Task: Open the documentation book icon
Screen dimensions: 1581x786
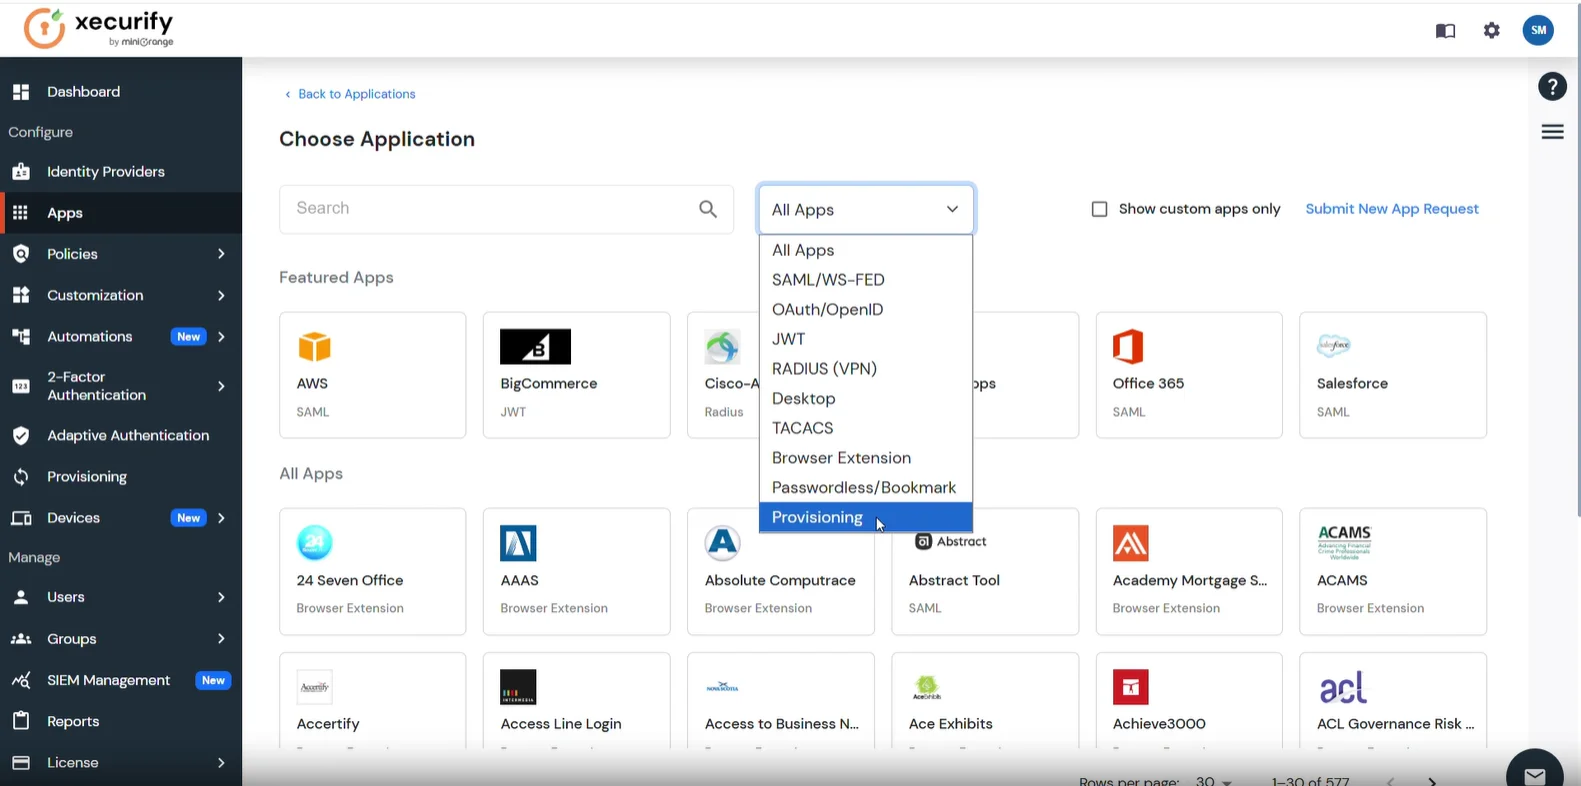Action: [x=1445, y=31]
